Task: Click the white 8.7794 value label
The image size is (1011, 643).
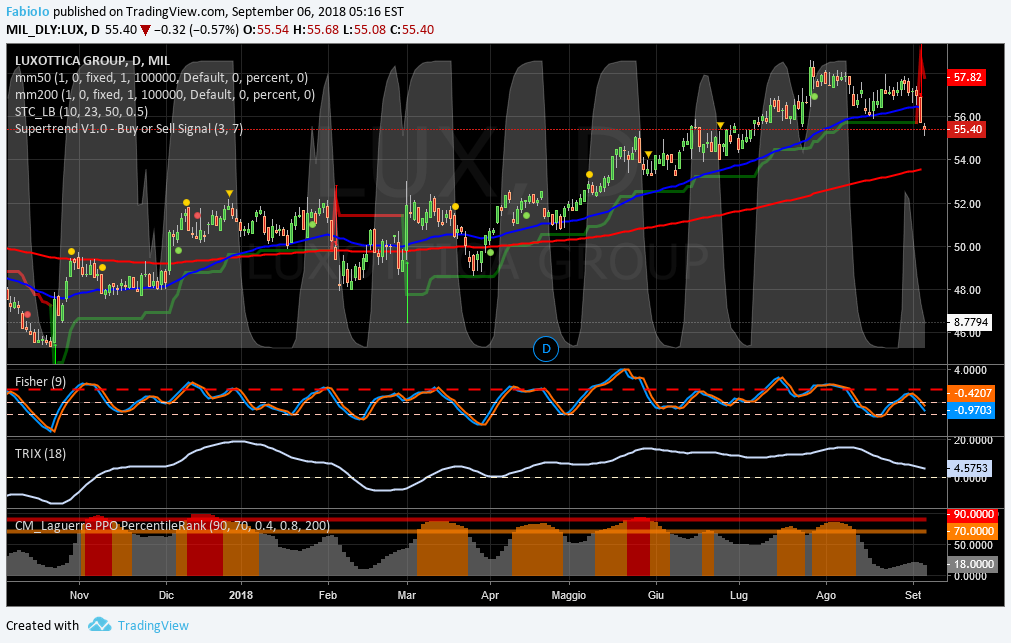Action: coord(969,322)
